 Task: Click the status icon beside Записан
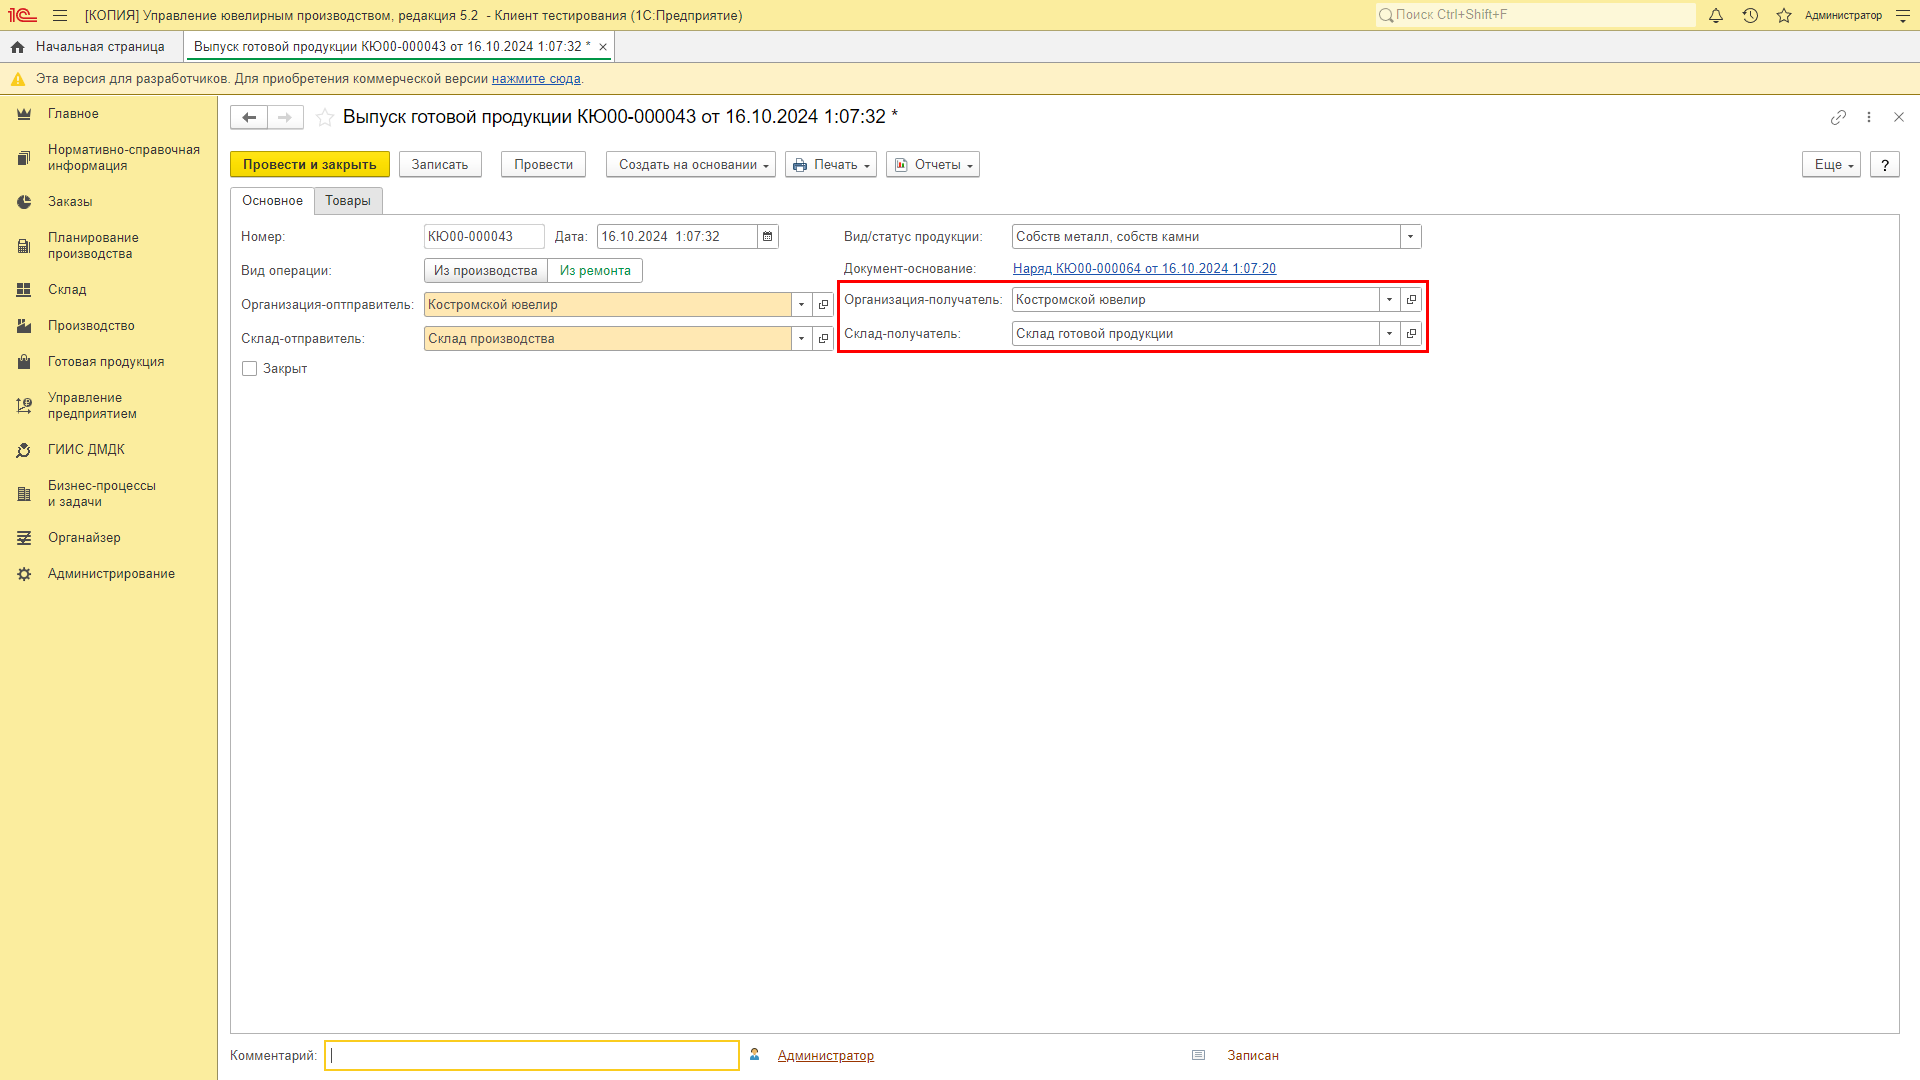(x=1199, y=1055)
